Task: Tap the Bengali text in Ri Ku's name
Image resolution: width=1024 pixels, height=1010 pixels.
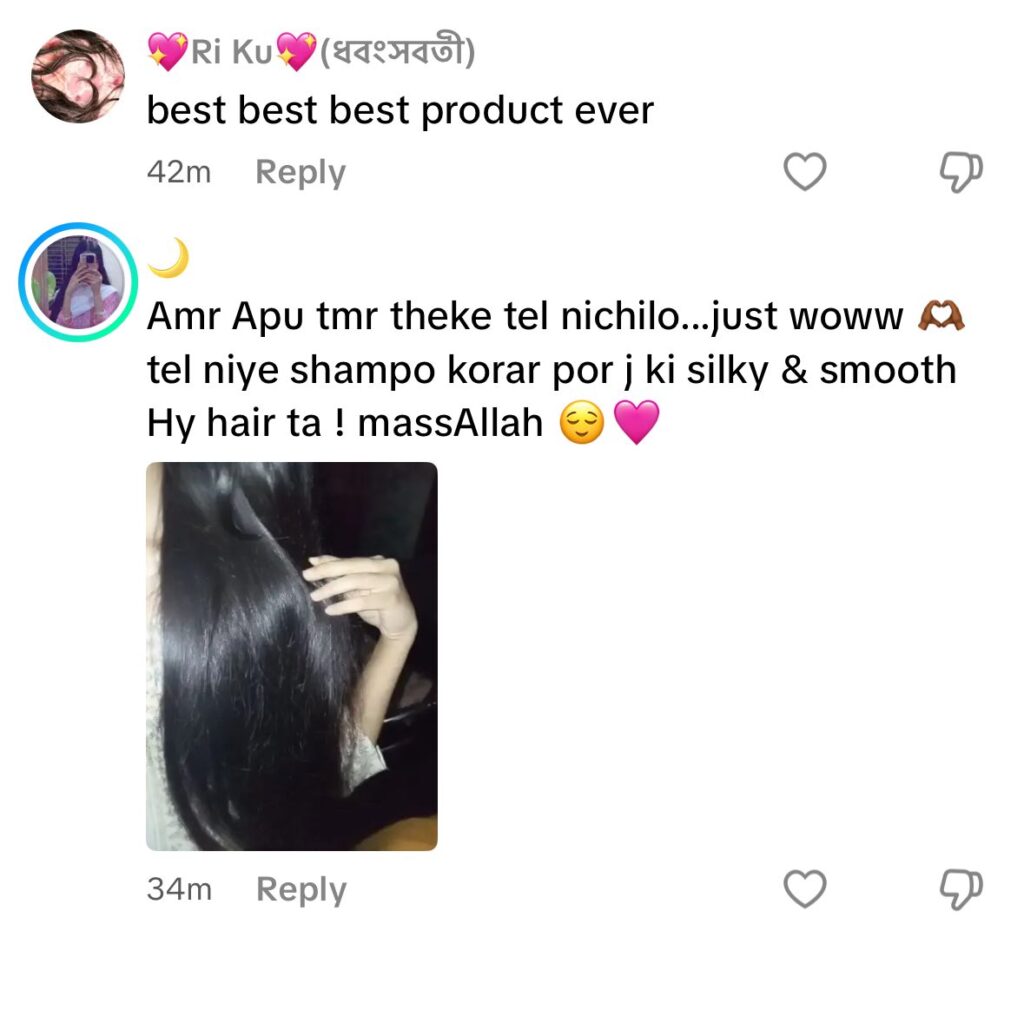Action: tap(397, 52)
